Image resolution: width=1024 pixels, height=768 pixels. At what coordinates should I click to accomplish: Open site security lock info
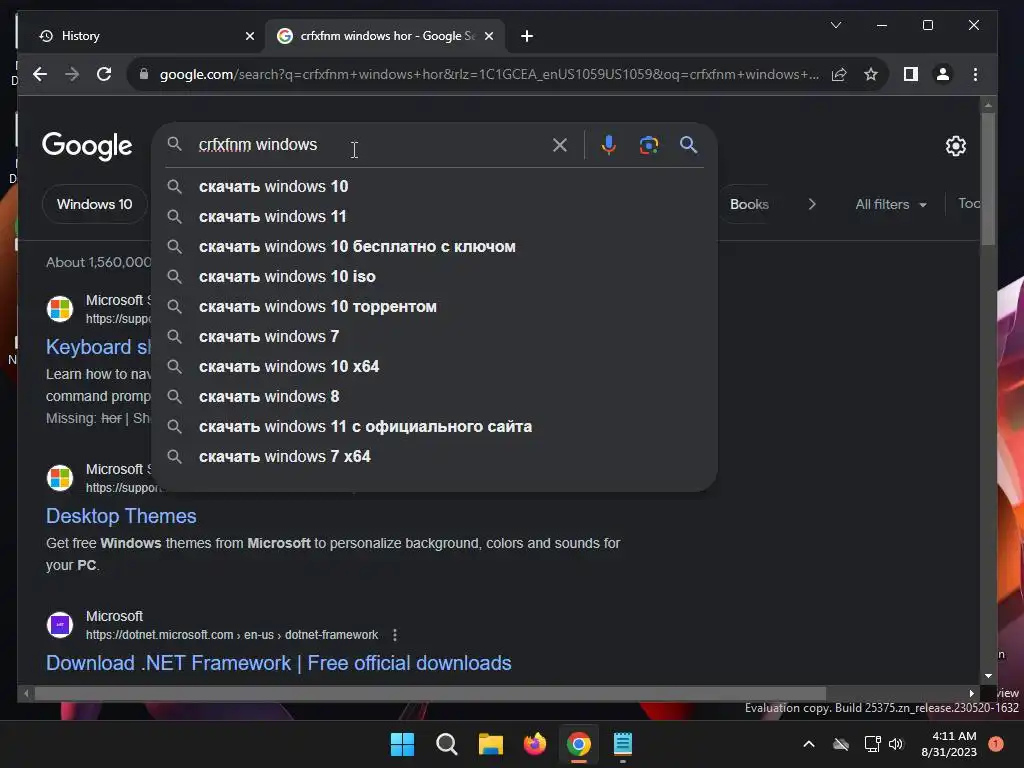144,74
